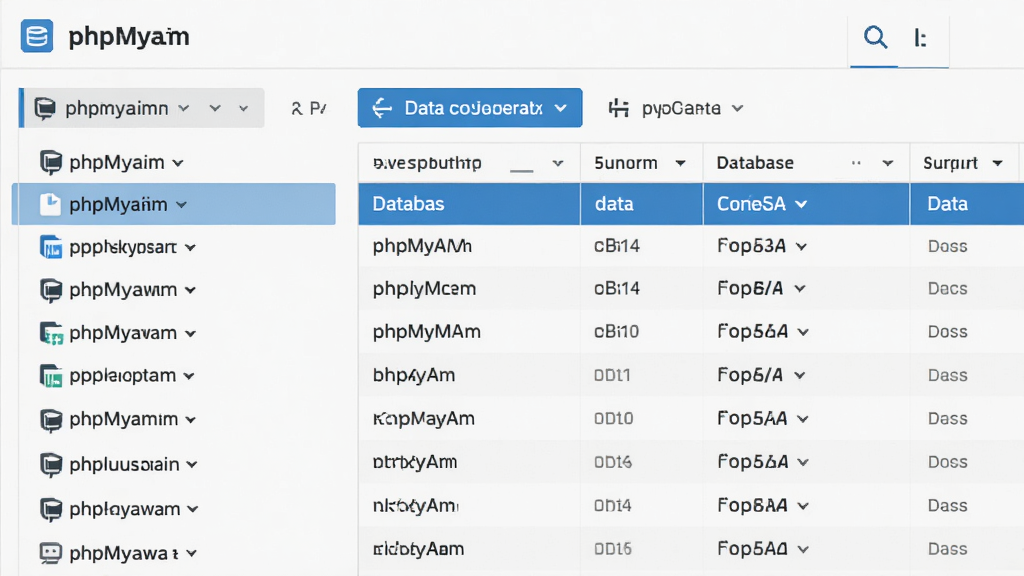
Task: Expand the ppphskyosart item chevron
Action: pyautogui.click(x=190, y=248)
